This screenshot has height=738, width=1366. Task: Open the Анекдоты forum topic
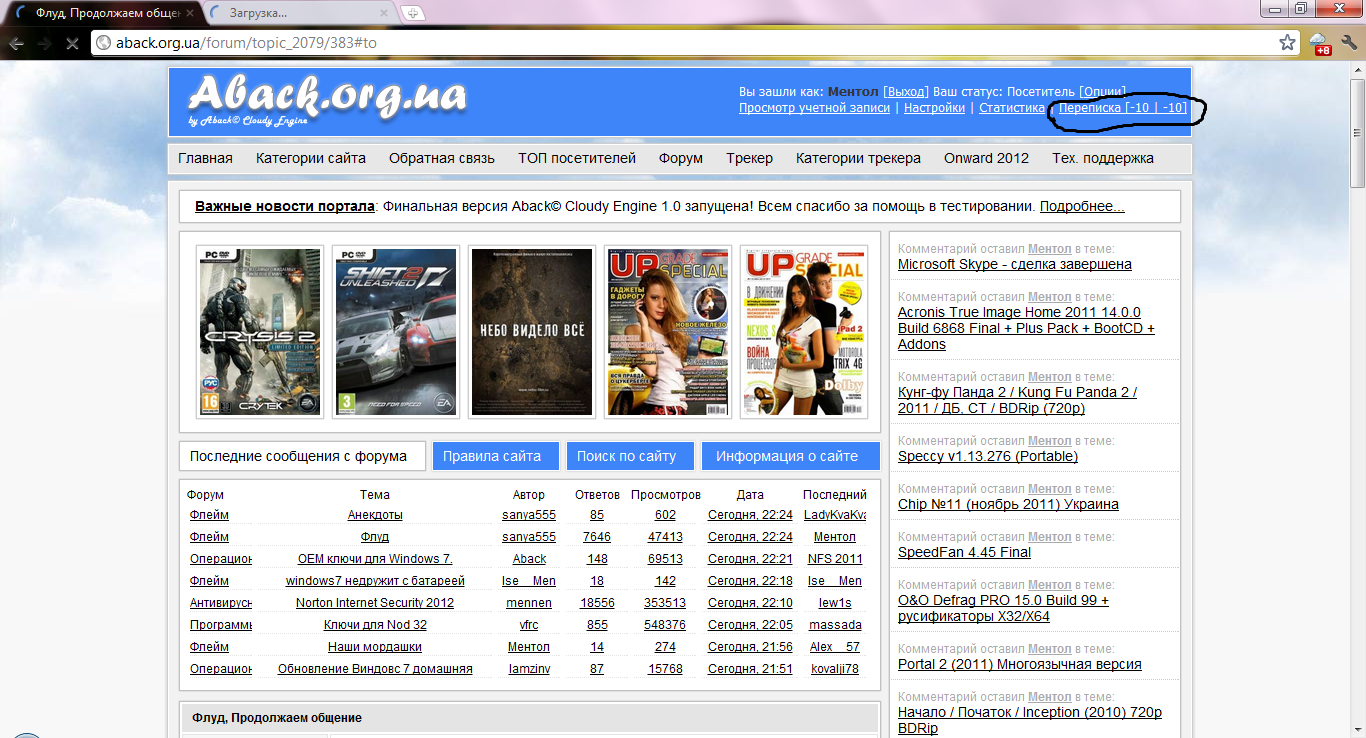[375, 515]
